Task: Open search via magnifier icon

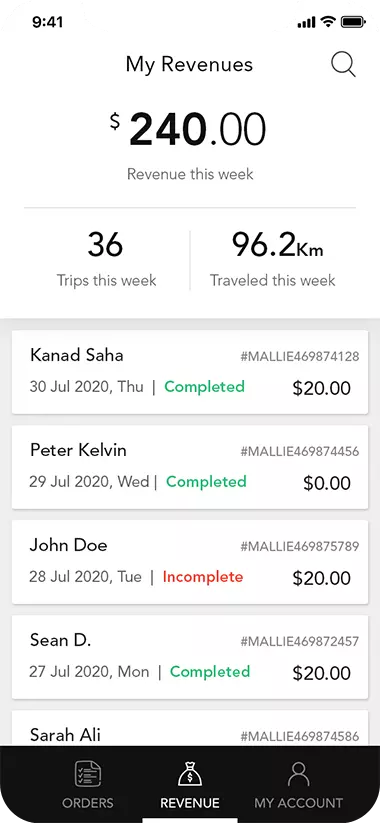Action: (343, 65)
